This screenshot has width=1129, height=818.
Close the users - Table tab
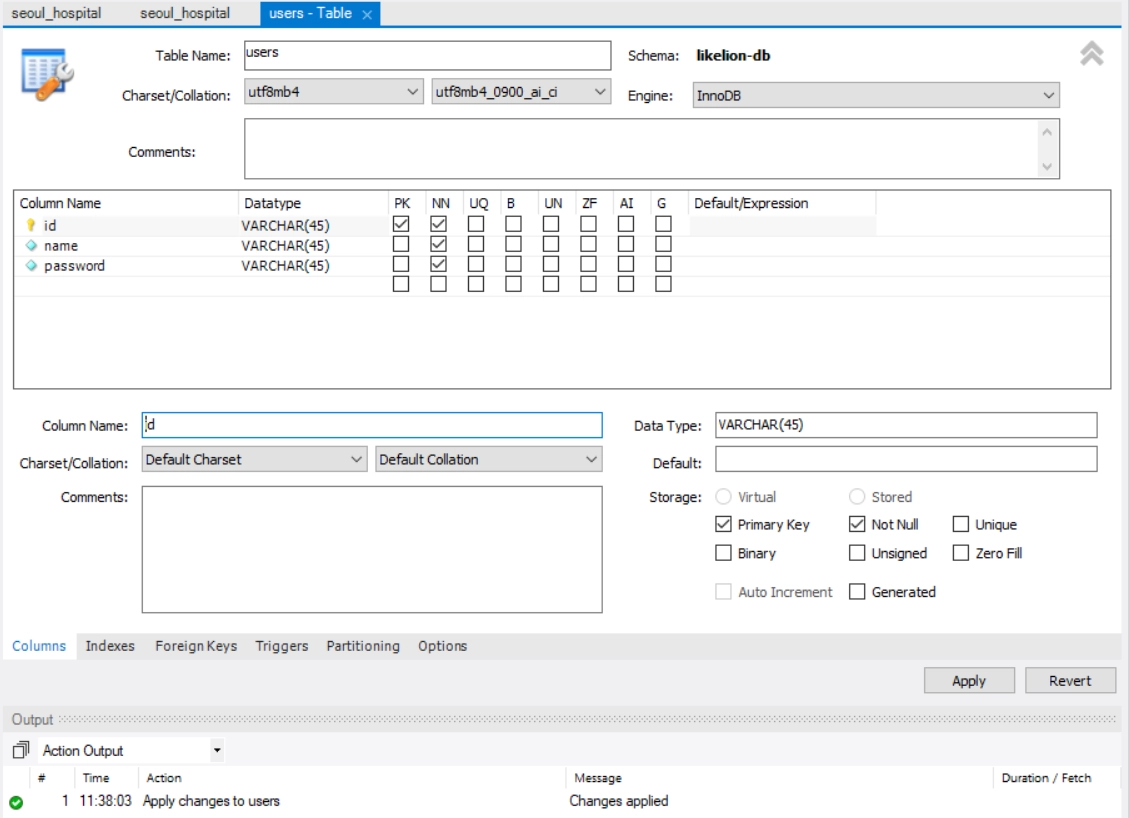tap(367, 14)
